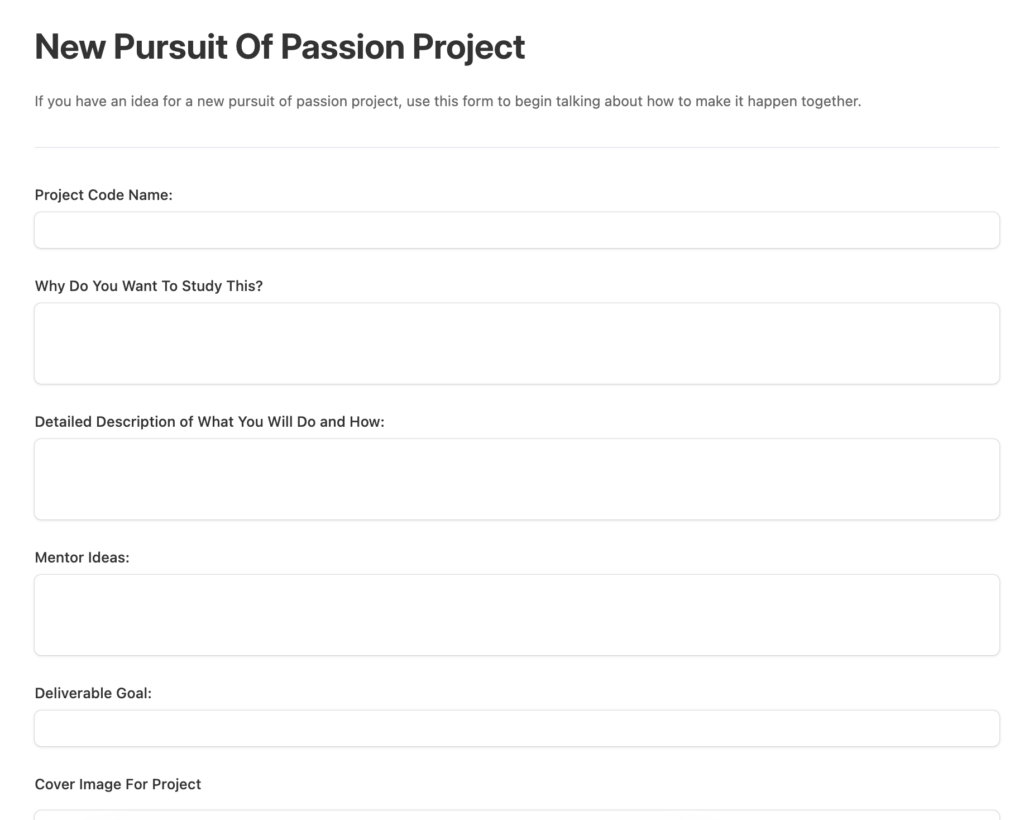This screenshot has height=820, width=1024.
Task: Click the 'Cover Image For Project' label
Action: click(118, 784)
